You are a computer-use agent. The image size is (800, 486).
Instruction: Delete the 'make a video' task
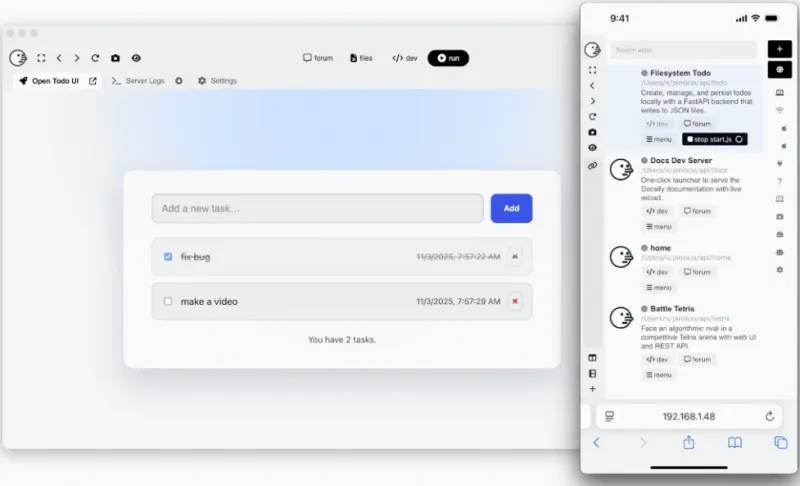pos(515,301)
